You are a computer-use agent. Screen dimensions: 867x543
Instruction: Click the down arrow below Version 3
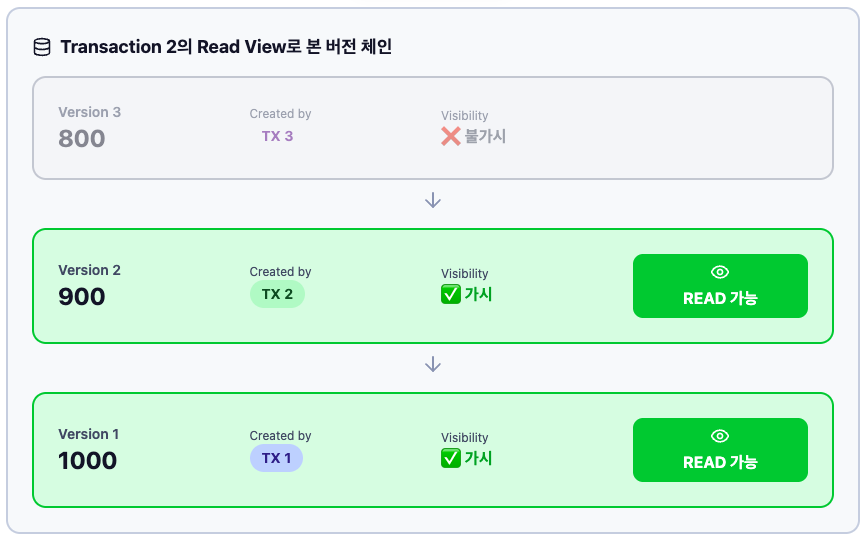(x=433, y=200)
